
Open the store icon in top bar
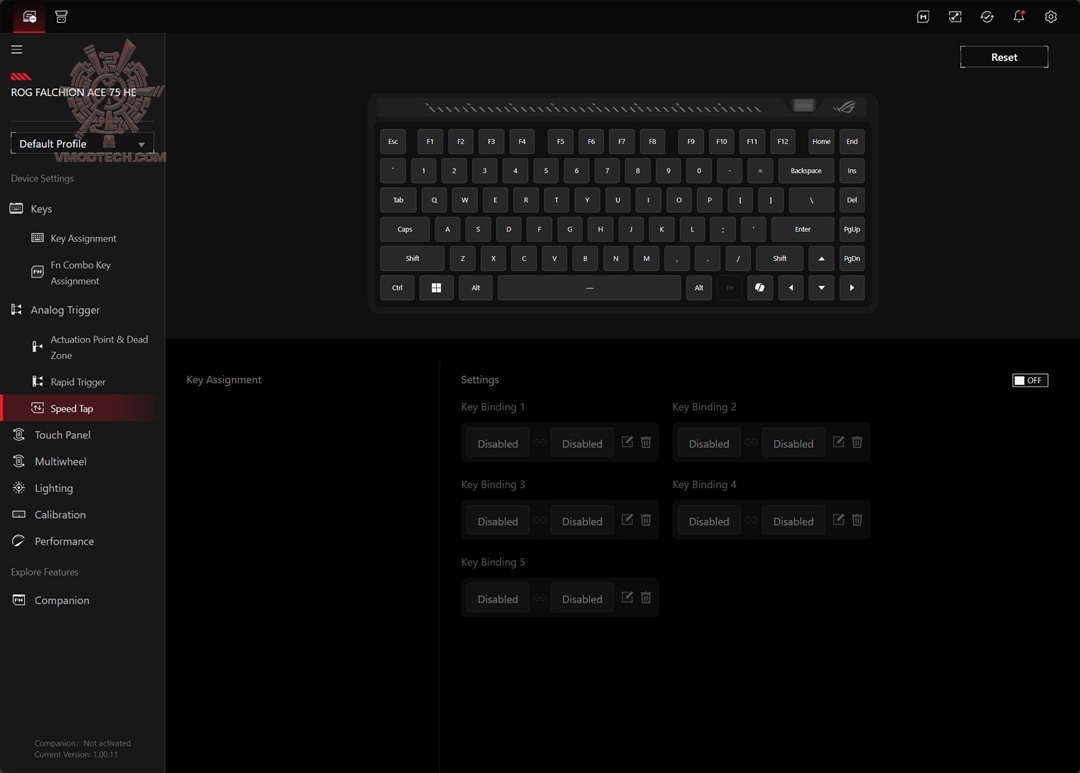point(61,17)
